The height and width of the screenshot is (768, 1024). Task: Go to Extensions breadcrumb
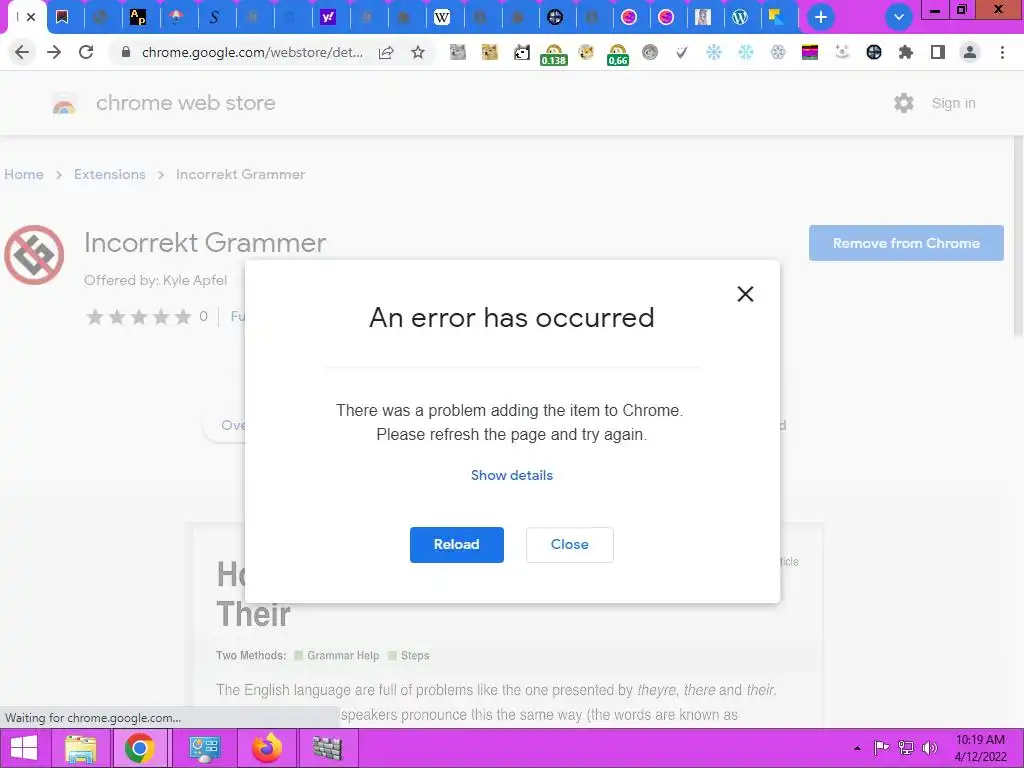click(x=110, y=174)
